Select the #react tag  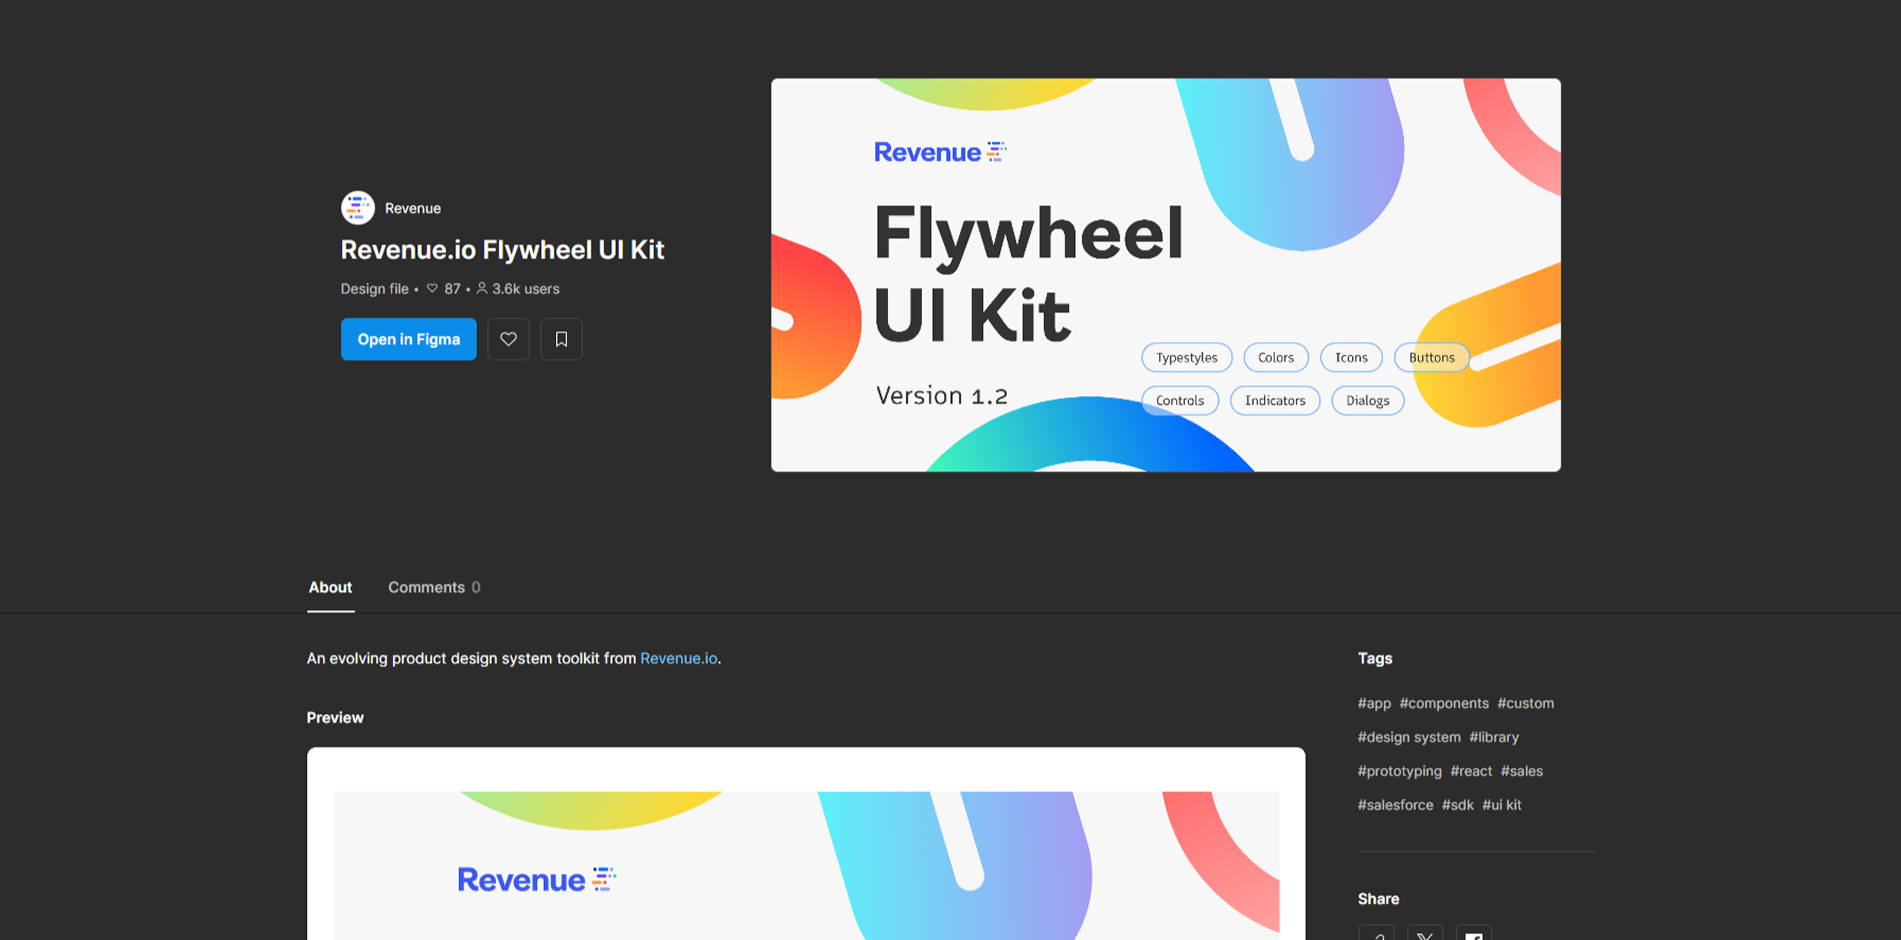click(1471, 771)
